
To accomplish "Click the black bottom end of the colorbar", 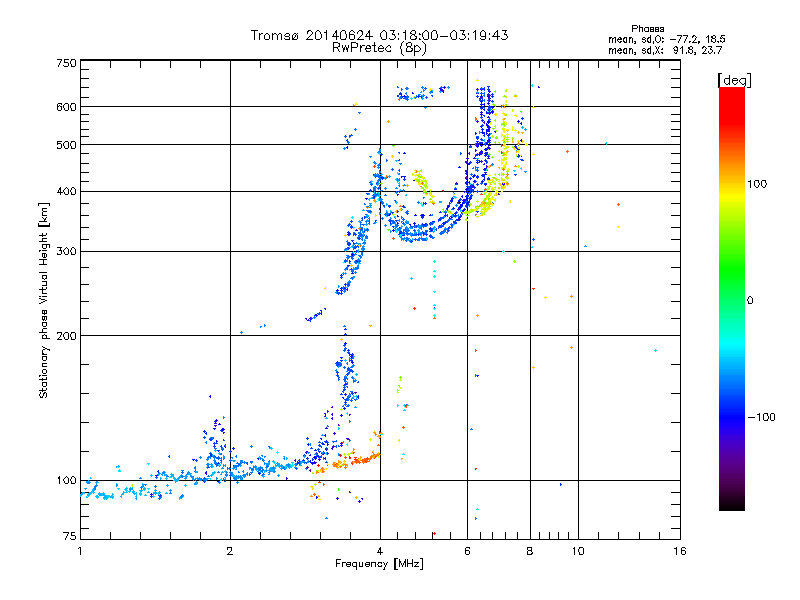I will pos(732,503).
